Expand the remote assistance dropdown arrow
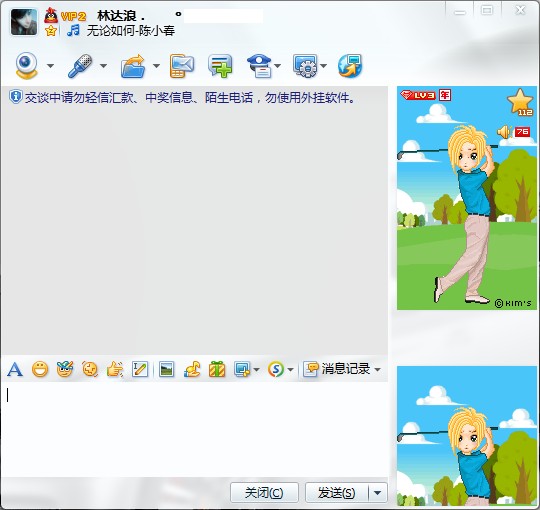The height and width of the screenshot is (510, 540). 323,66
